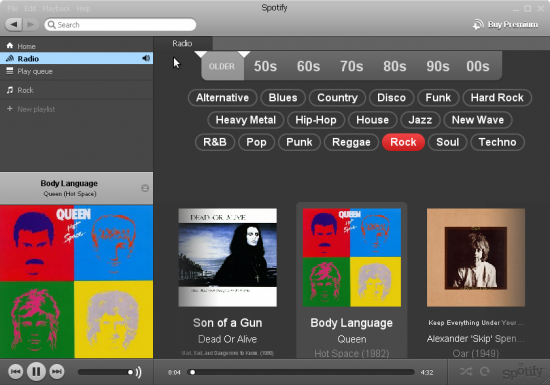Image resolution: width=550 pixels, height=385 pixels.
Task: Click the search magnifier icon
Action: pyautogui.click(x=52, y=25)
